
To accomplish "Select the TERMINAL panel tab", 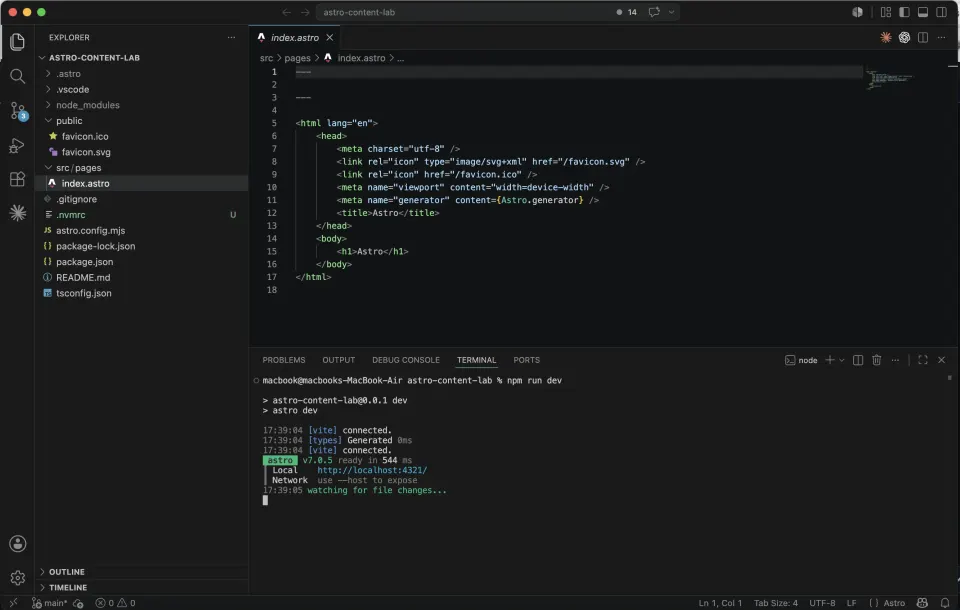I will (476, 360).
